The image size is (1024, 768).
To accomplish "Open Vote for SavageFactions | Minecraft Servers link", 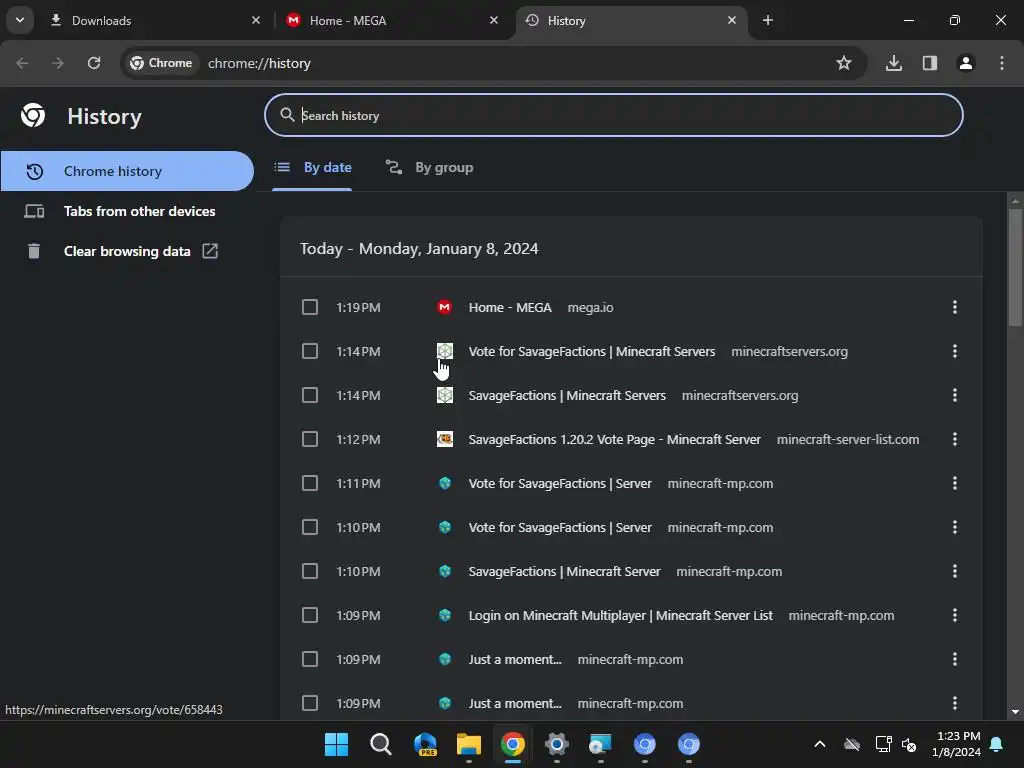I will click(x=592, y=351).
